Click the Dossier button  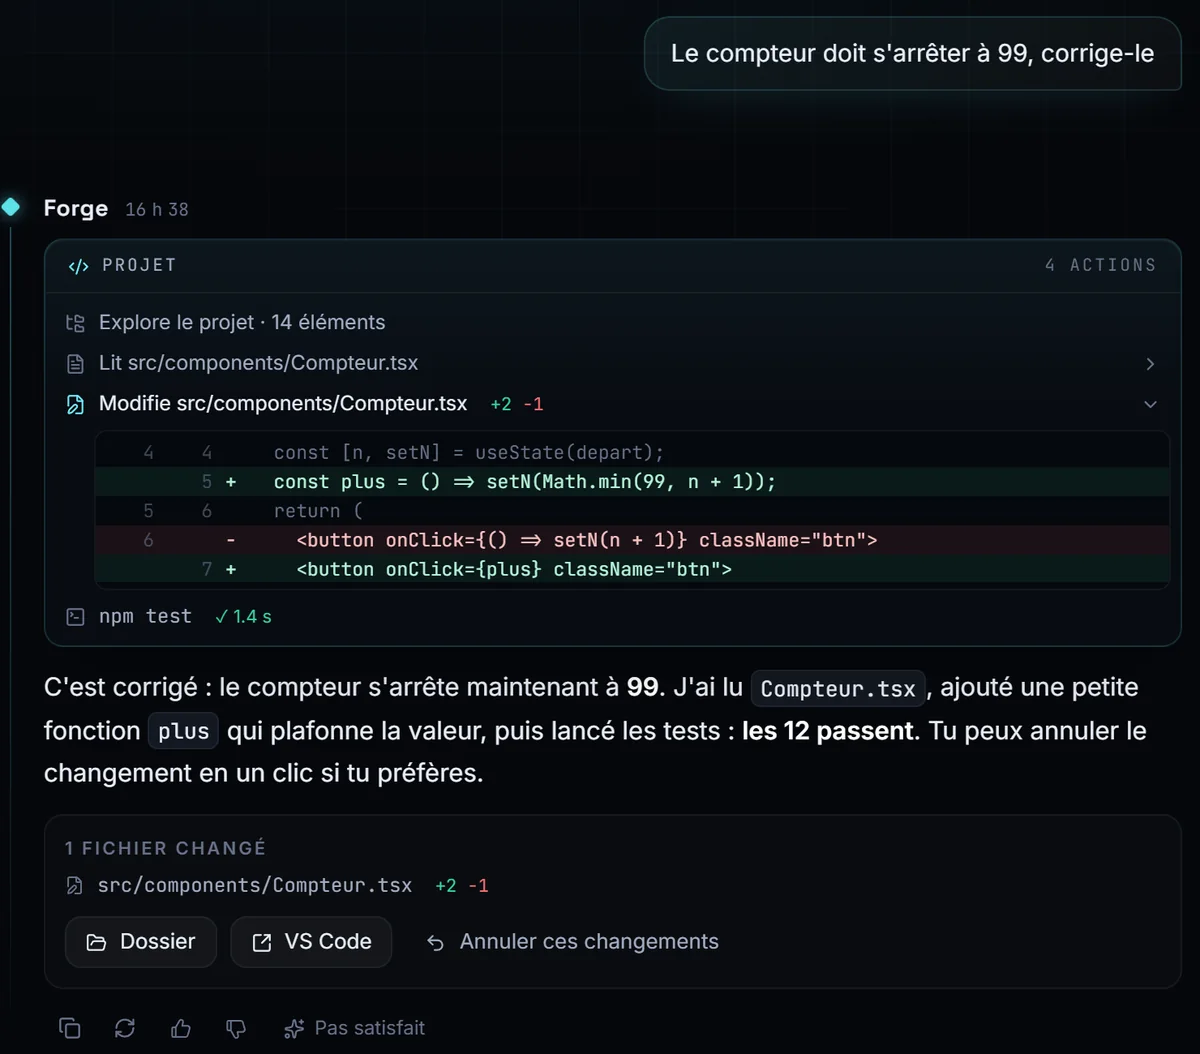141,942
